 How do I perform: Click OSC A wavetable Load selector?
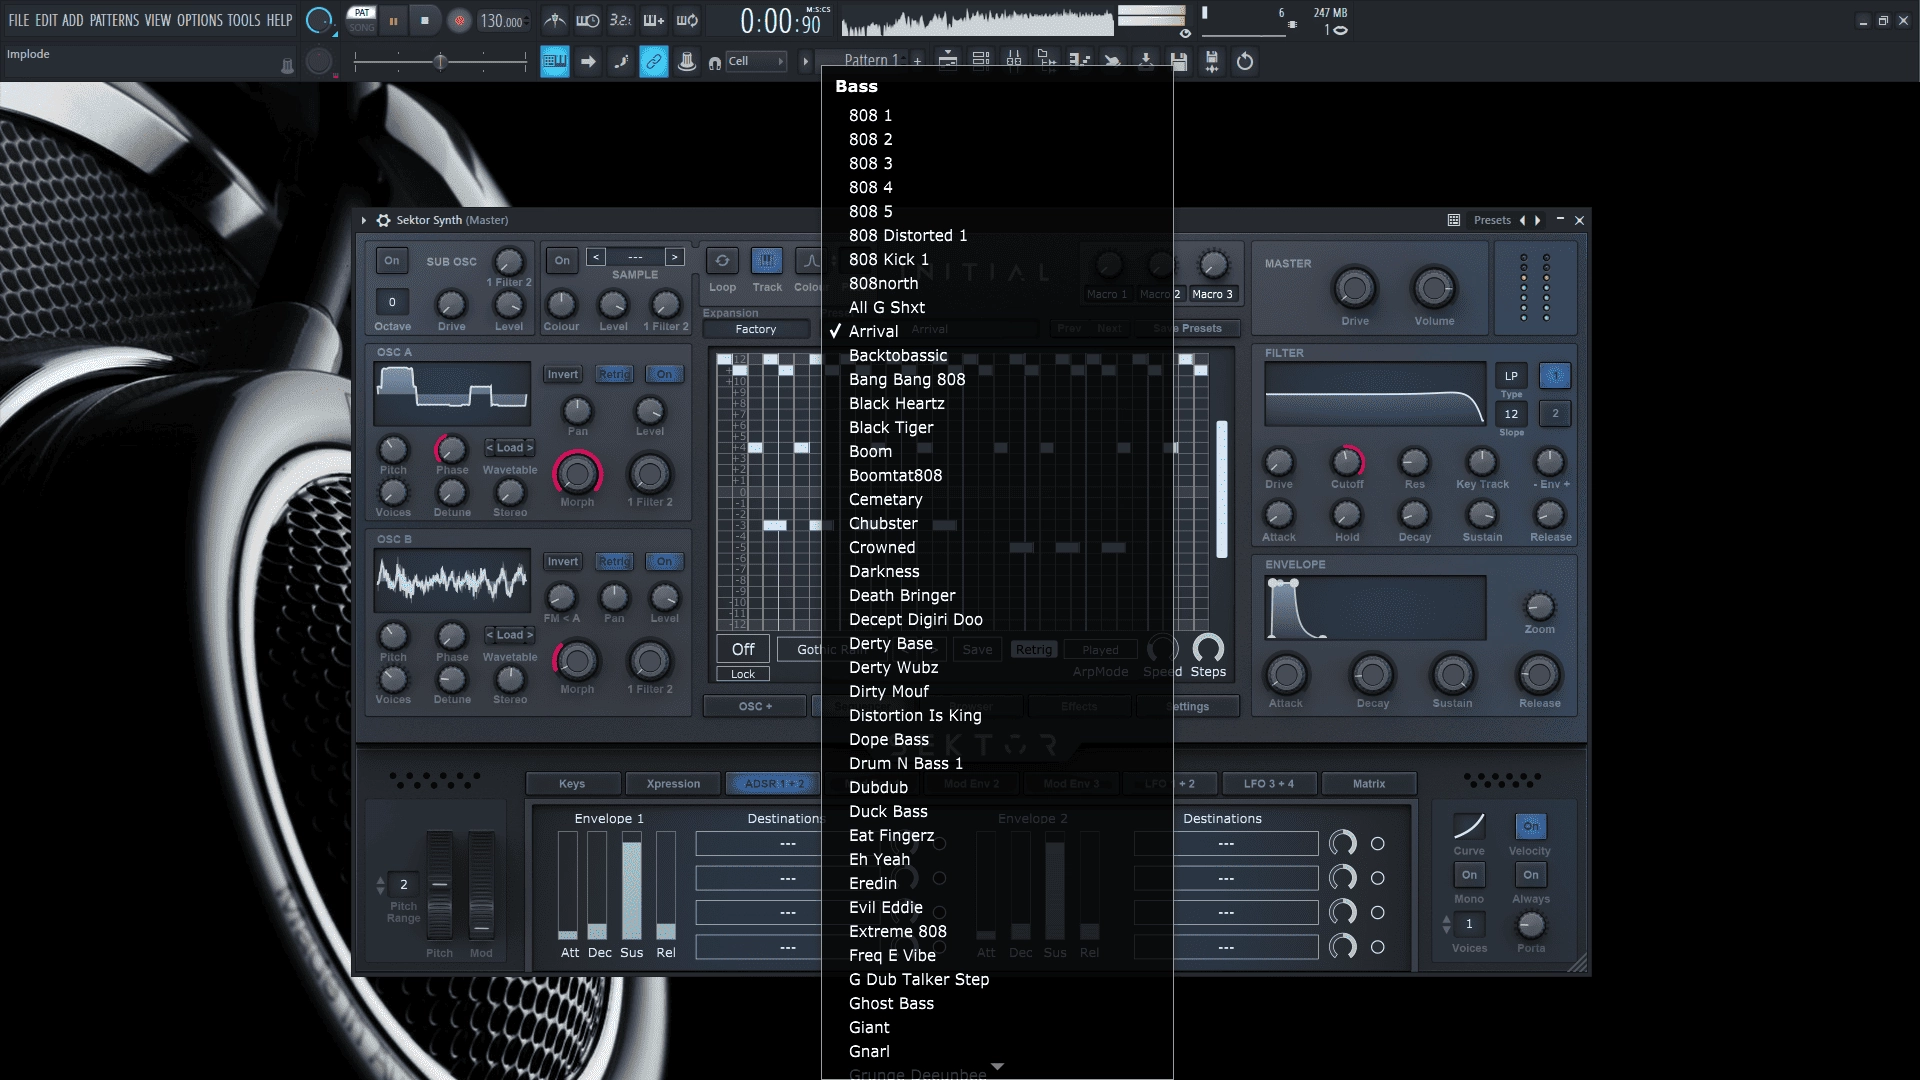(510, 448)
